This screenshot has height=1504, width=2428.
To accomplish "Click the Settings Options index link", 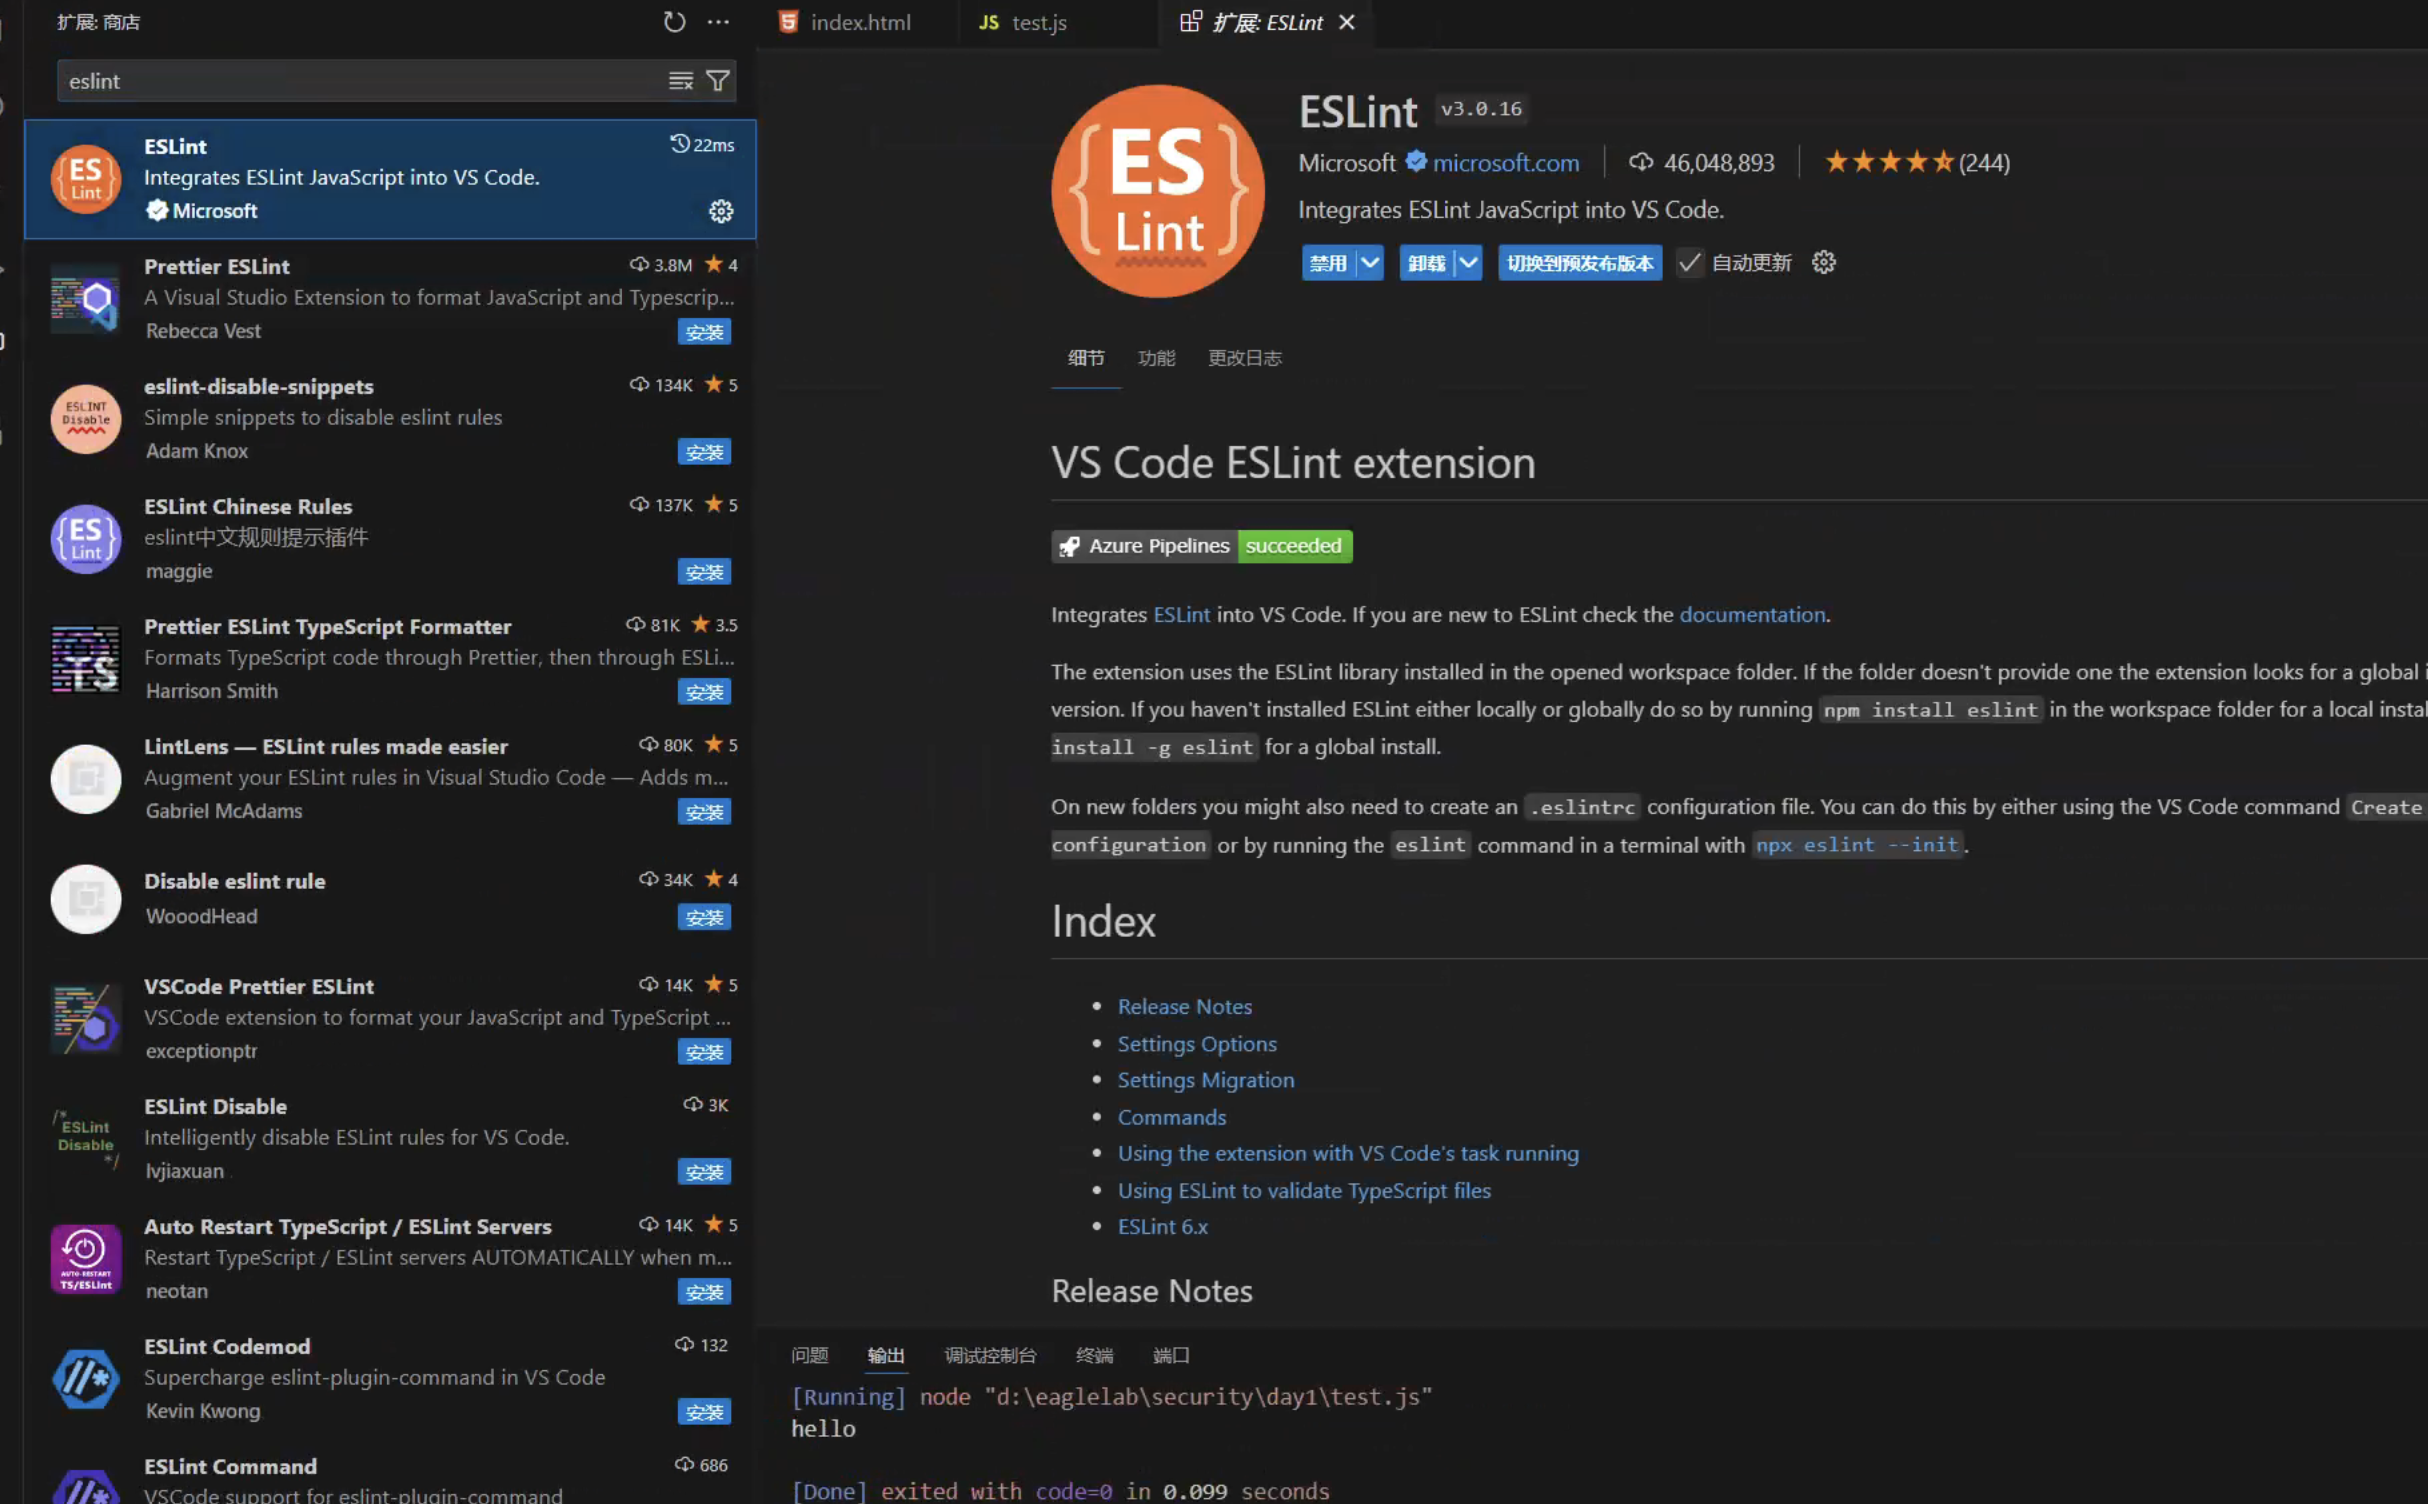I will click(1196, 1043).
